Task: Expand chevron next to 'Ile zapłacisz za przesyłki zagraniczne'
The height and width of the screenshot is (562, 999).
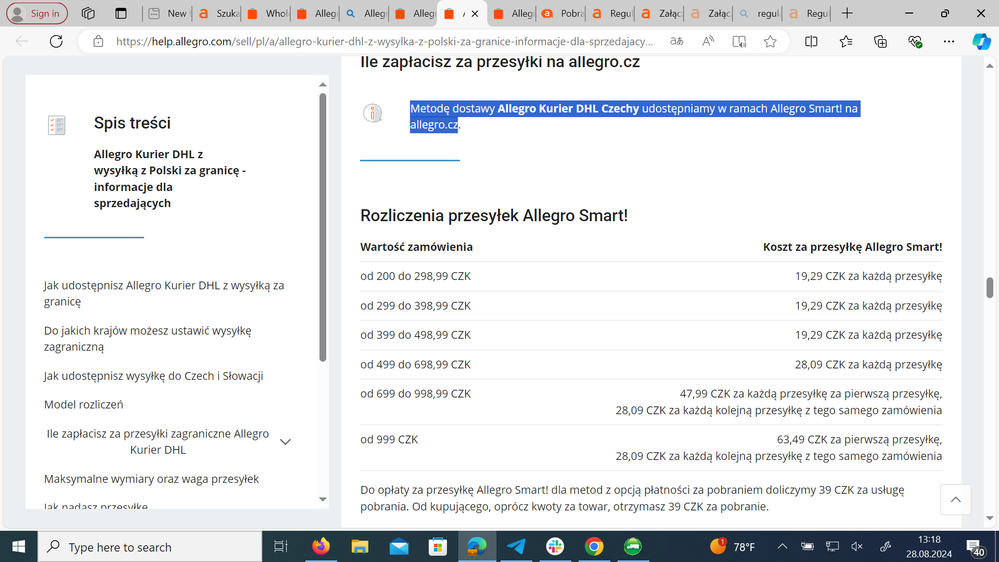Action: click(x=285, y=442)
